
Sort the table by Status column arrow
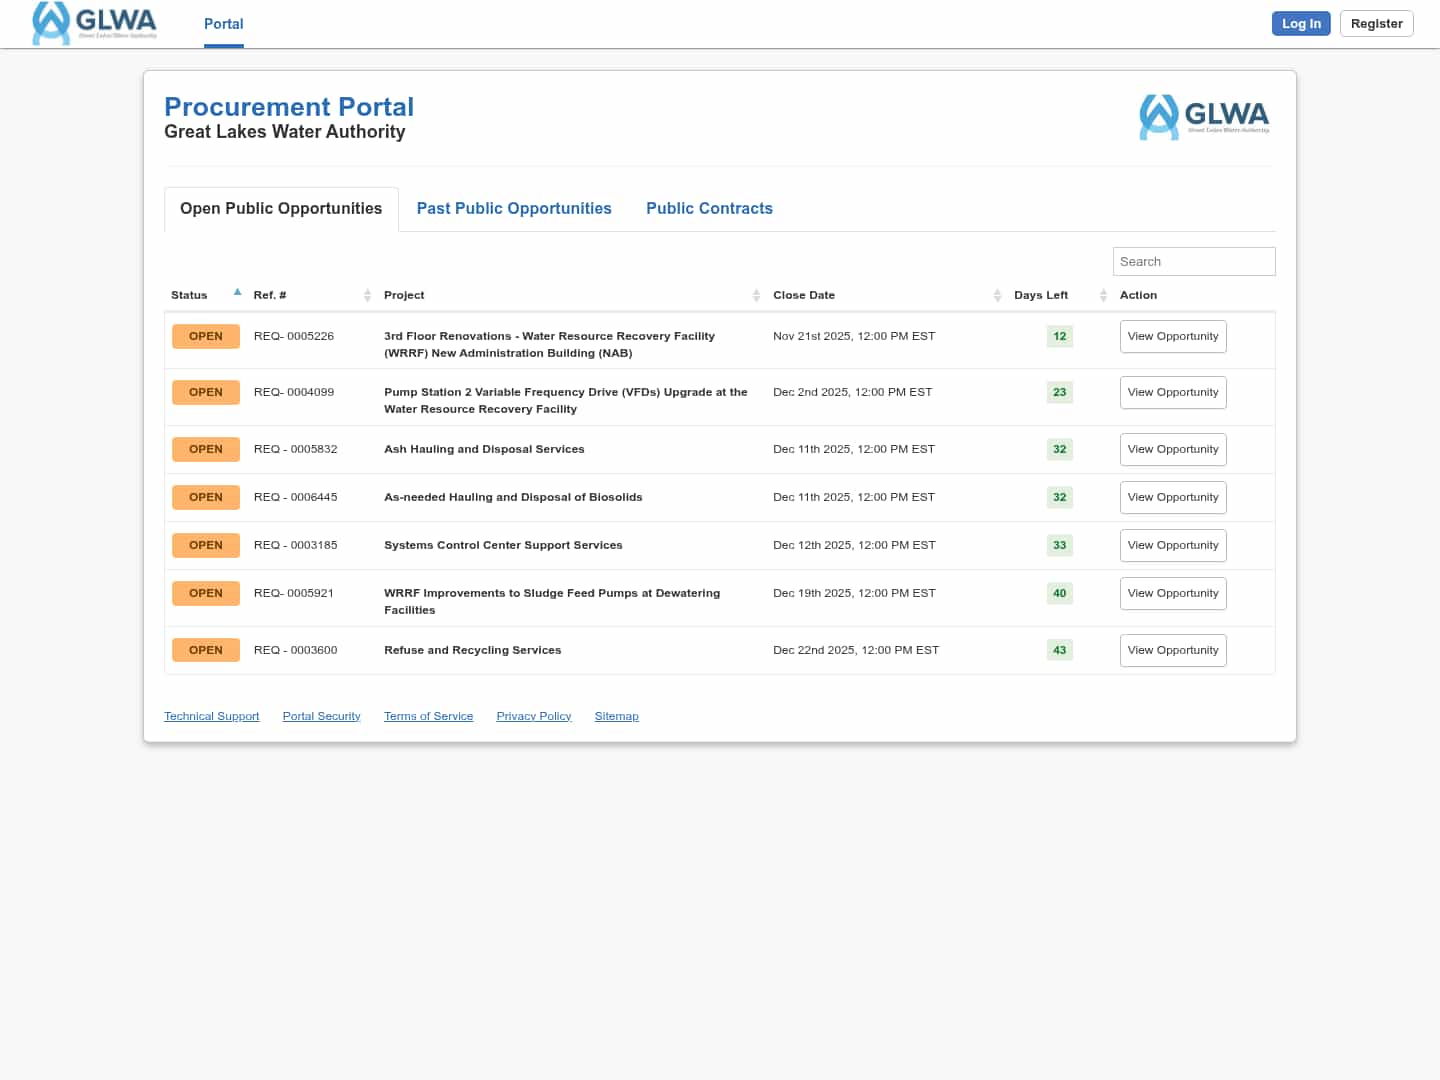pos(237,293)
